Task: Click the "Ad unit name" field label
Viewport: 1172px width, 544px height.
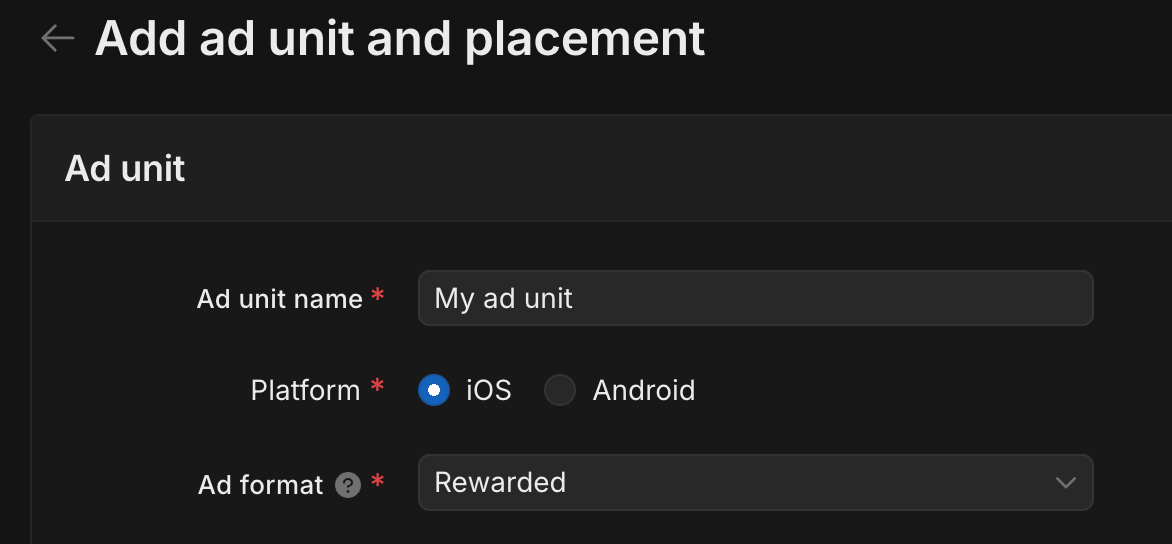Action: (279, 299)
